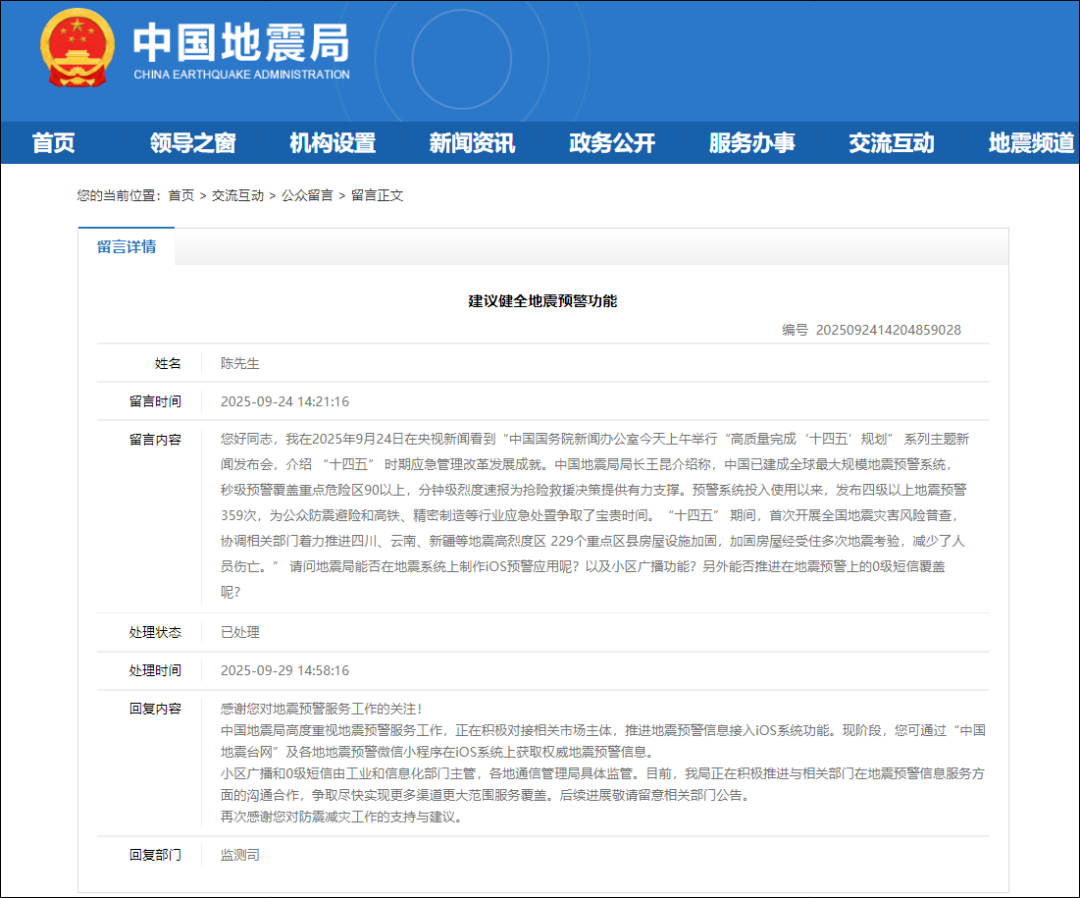
Task: Click the 中国地震局 site title
Action: (x=241, y=42)
